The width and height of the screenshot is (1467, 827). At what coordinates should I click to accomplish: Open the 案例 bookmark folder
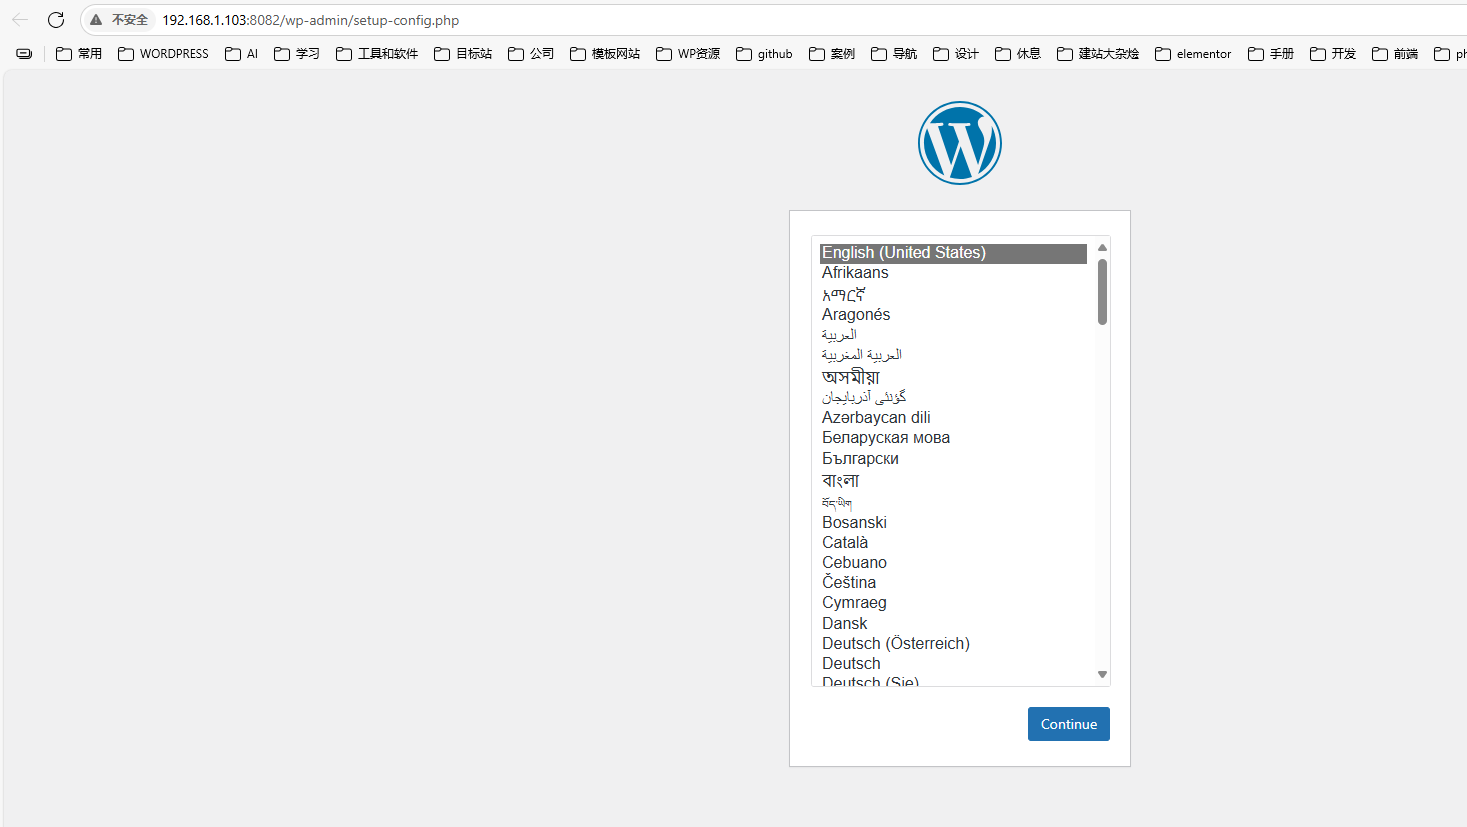click(832, 54)
